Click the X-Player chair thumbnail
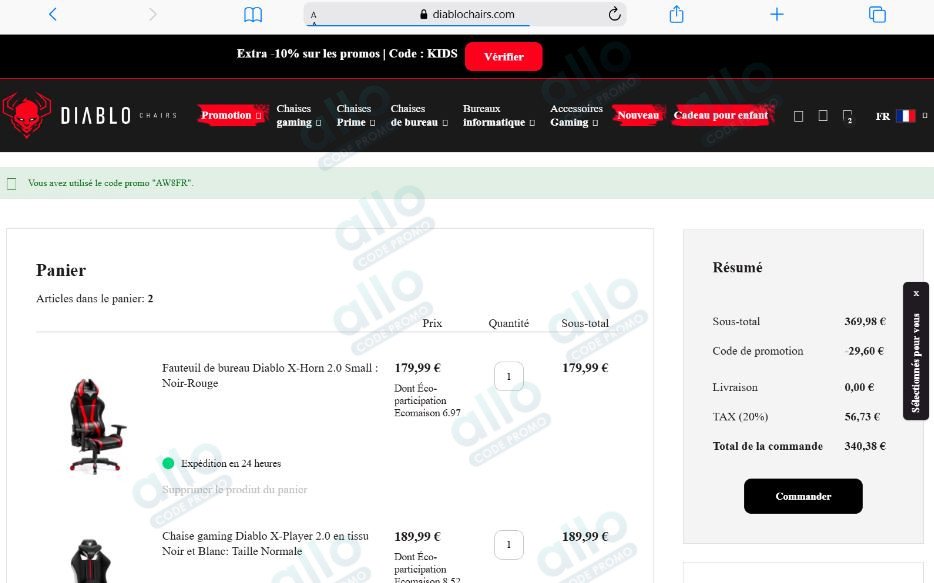This screenshot has width=934, height=583. (x=91, y=560)
